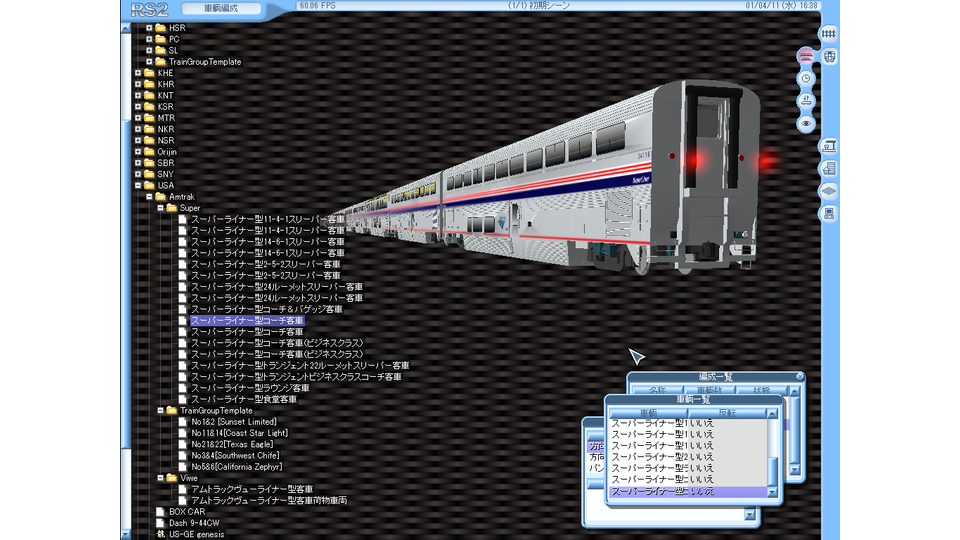
Task: Select the HSR folder icon
Action: (160, 28)
